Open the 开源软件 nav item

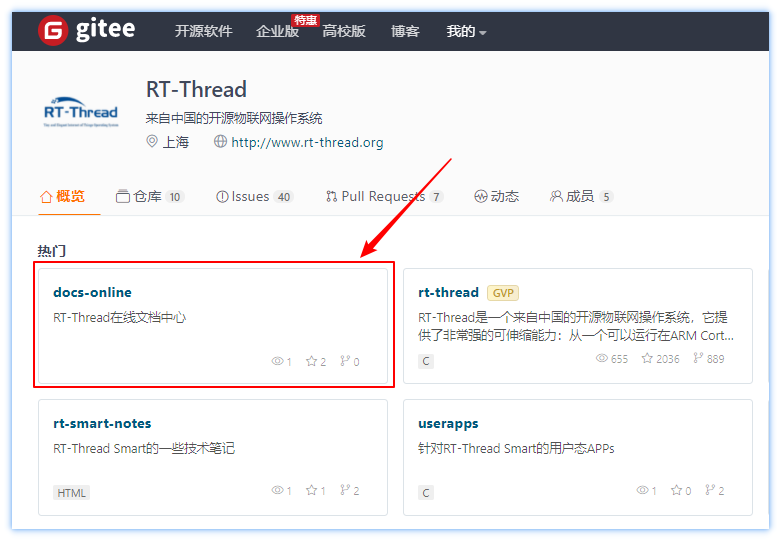pos(203,31)
